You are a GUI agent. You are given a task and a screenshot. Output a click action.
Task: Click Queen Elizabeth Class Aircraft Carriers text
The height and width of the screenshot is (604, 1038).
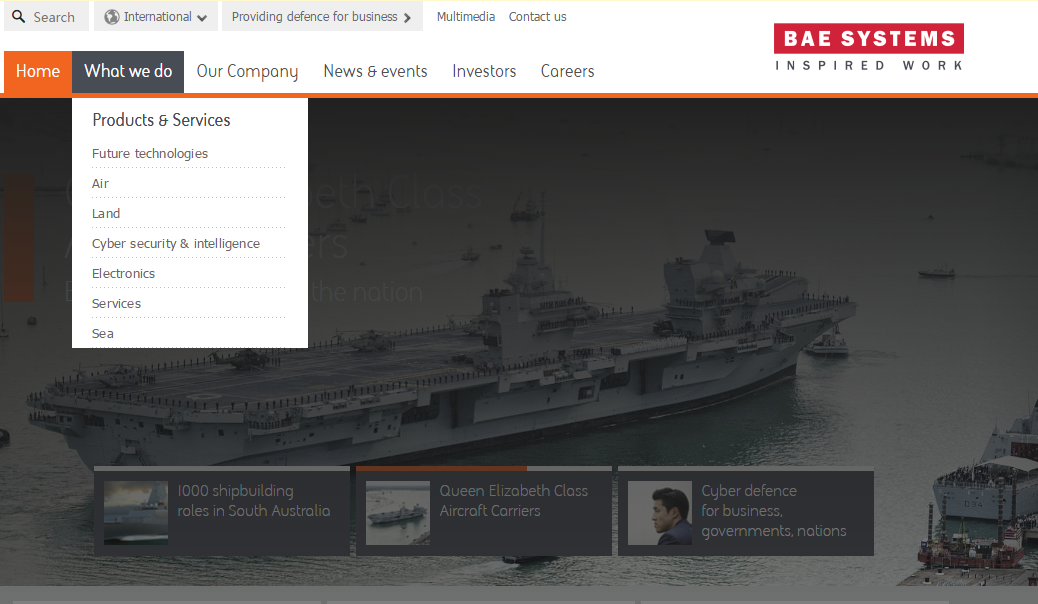click(x=514, y=501)
